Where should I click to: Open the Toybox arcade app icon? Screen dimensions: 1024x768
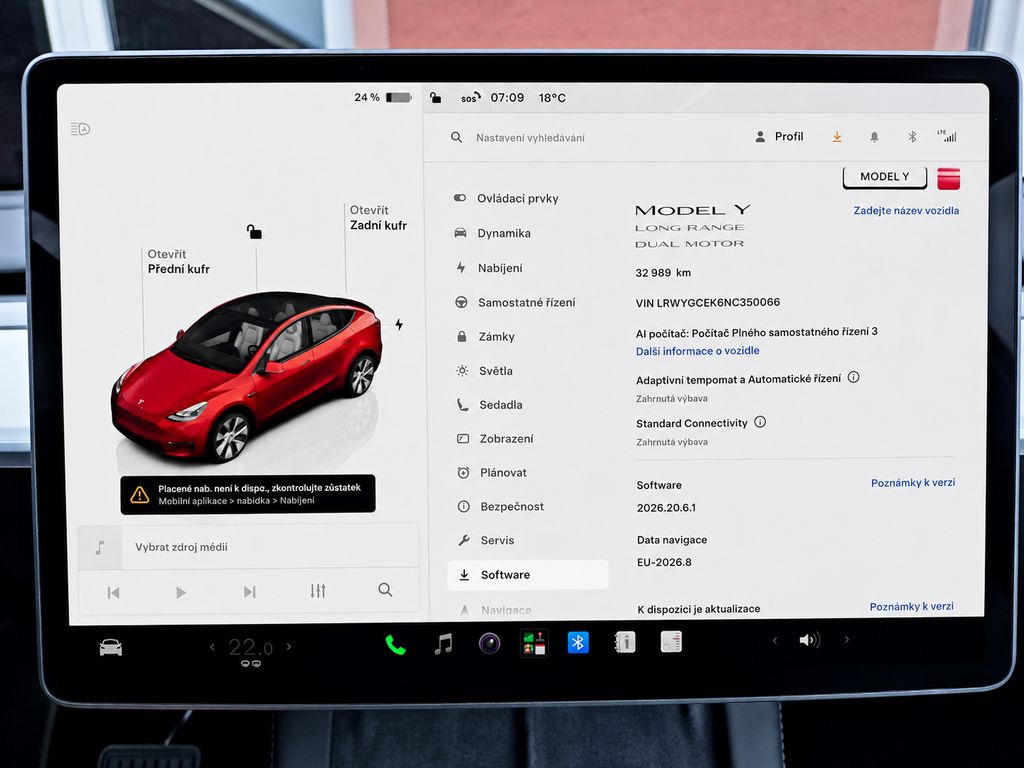pos(534,643)
